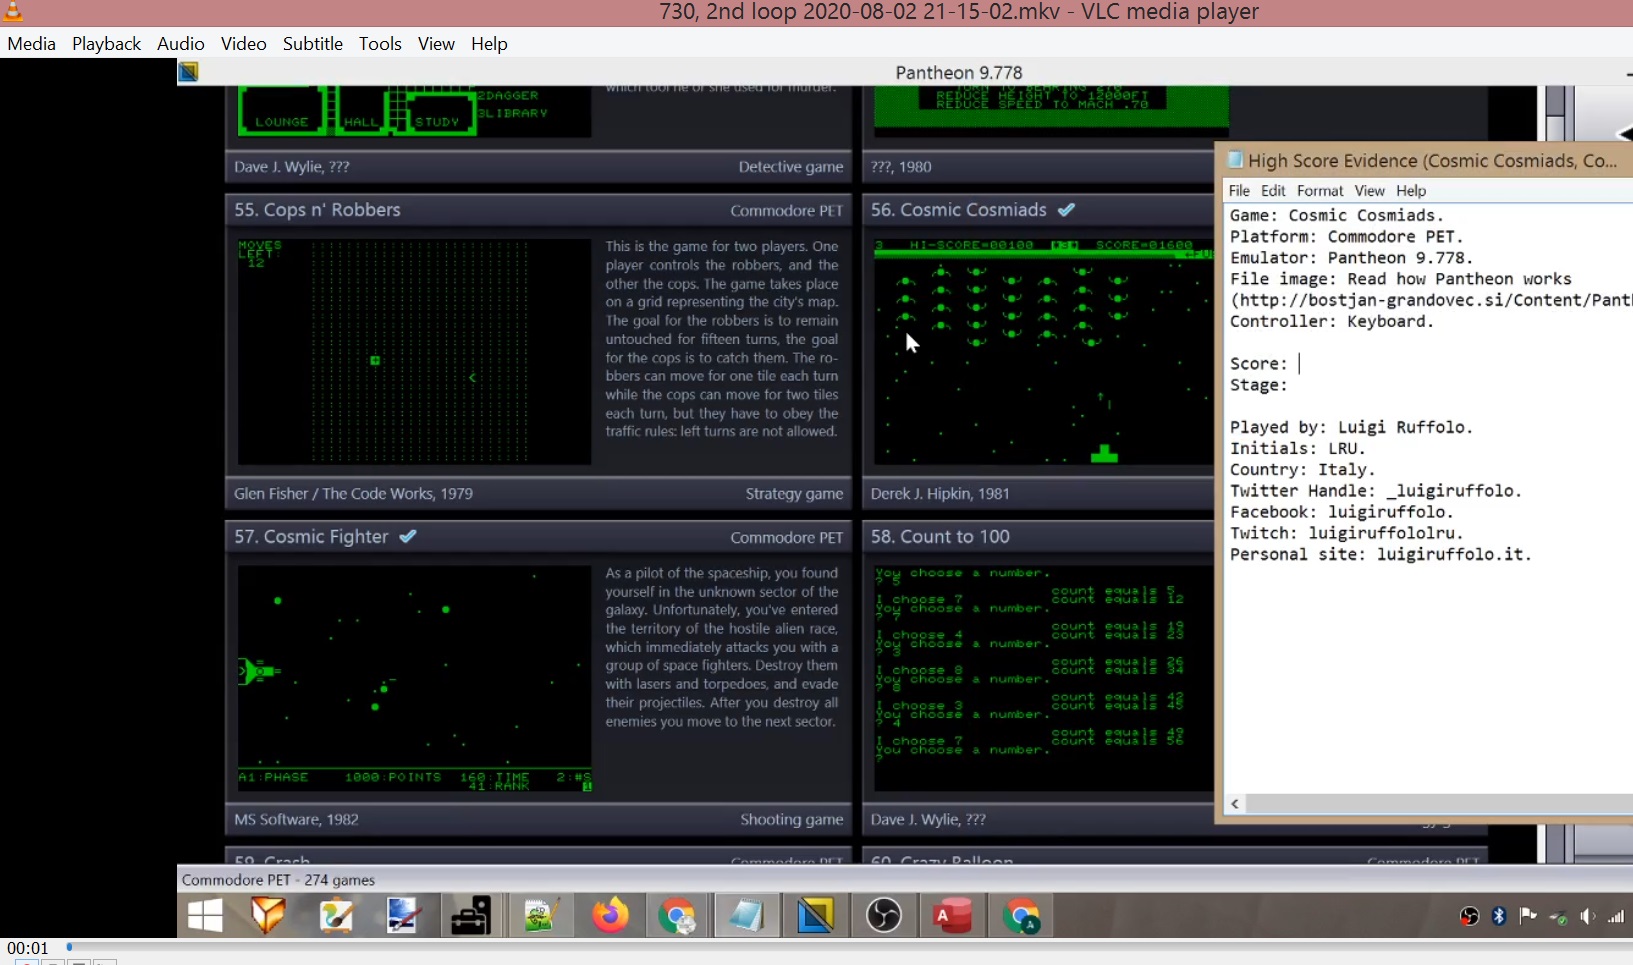Open Microsoft Access from the taskbar
The image size is (1633, 965).
[952, 915]
